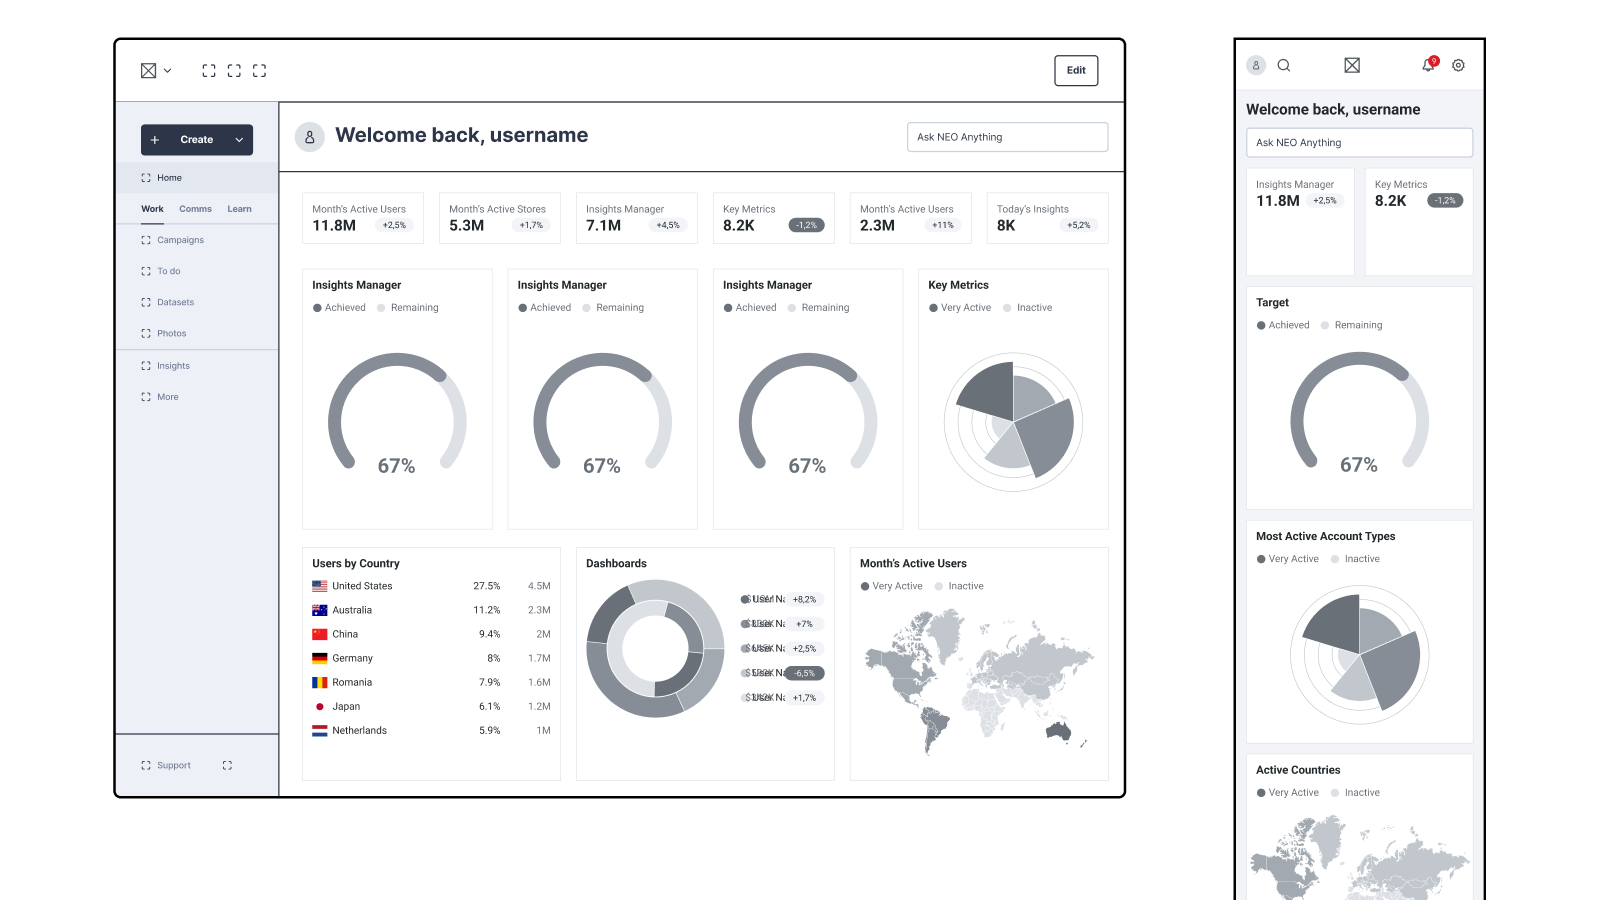Open the Create button dropdown chevron
Image resolution: width=1600 pixels, height=900 pixels.
click(239, 140)
